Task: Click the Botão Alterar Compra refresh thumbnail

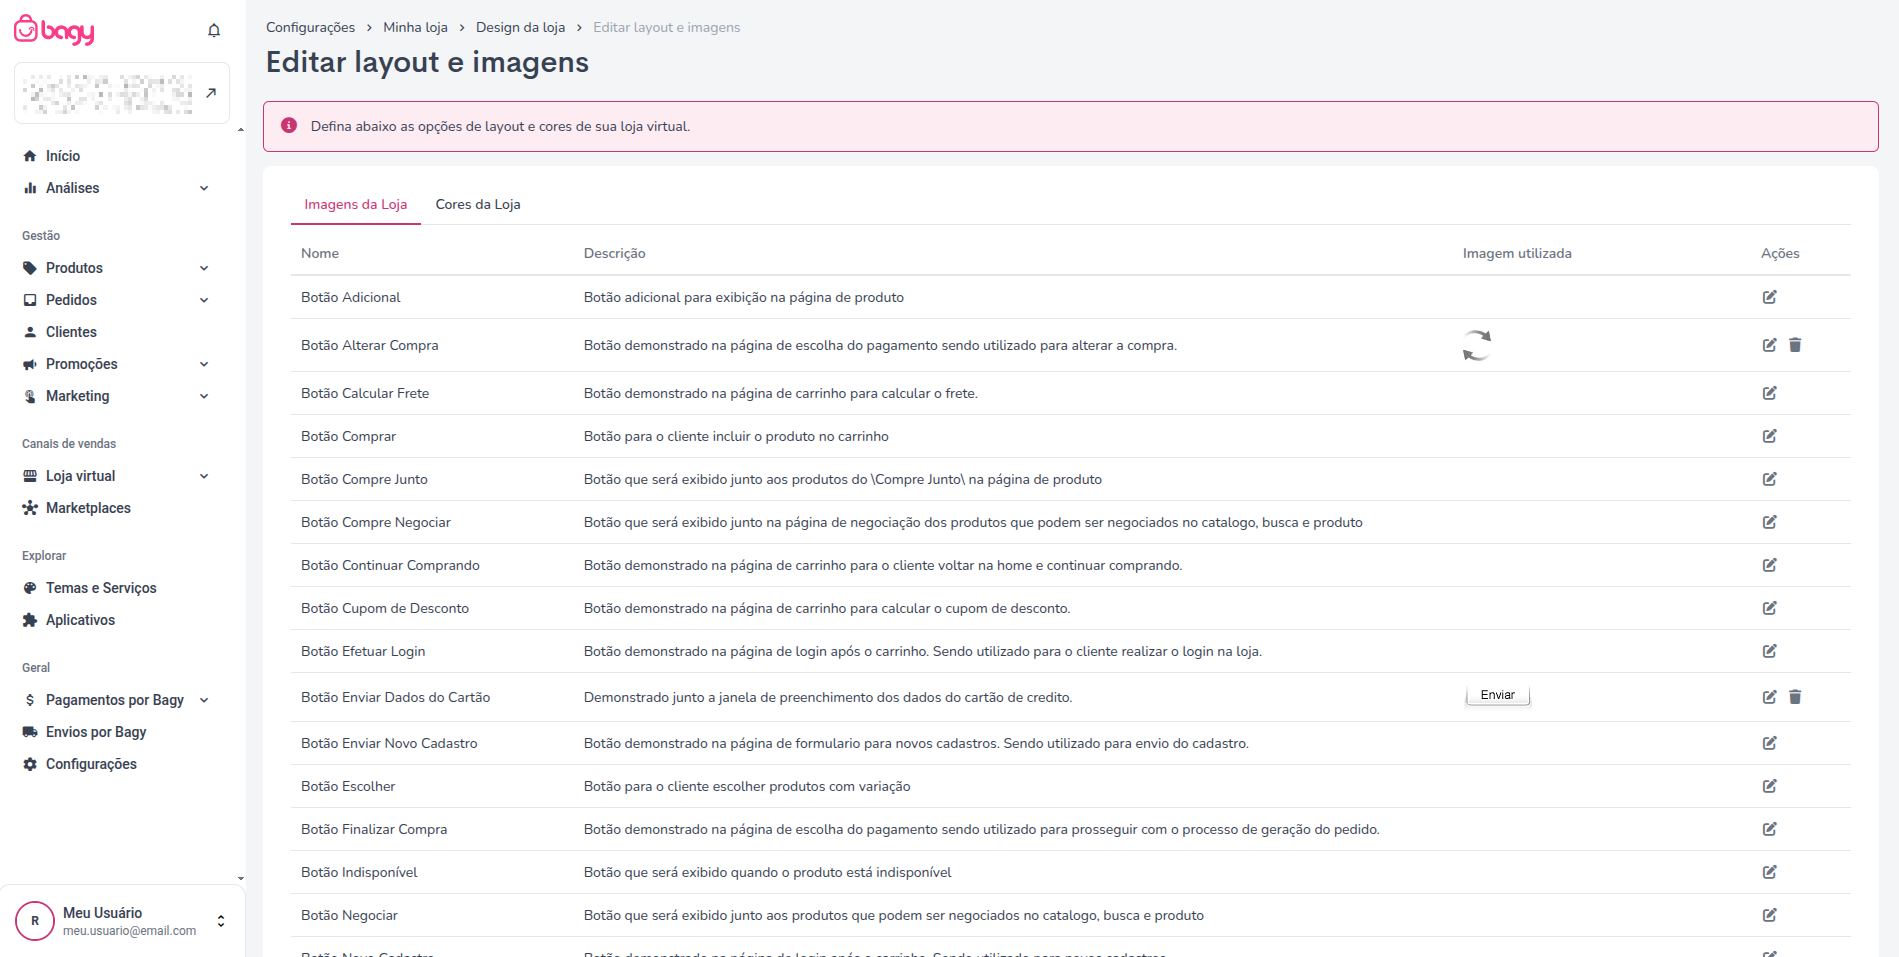Action: point(1477,345)
